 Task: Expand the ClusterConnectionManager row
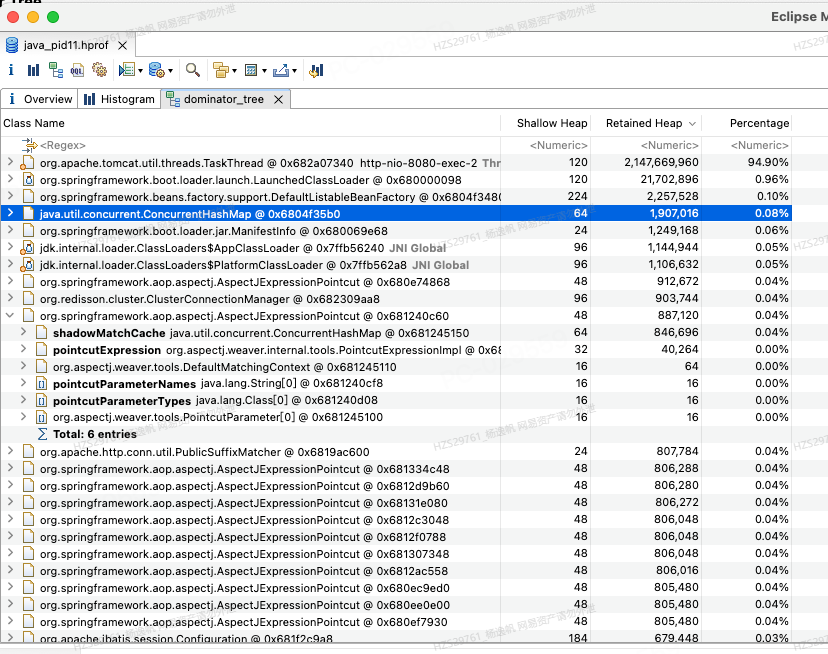[x=10, y=298]
